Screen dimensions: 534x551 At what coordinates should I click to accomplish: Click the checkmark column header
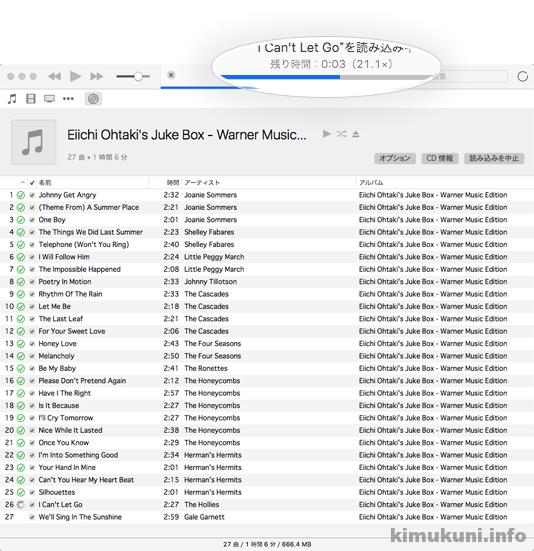[x=32, y=182]
